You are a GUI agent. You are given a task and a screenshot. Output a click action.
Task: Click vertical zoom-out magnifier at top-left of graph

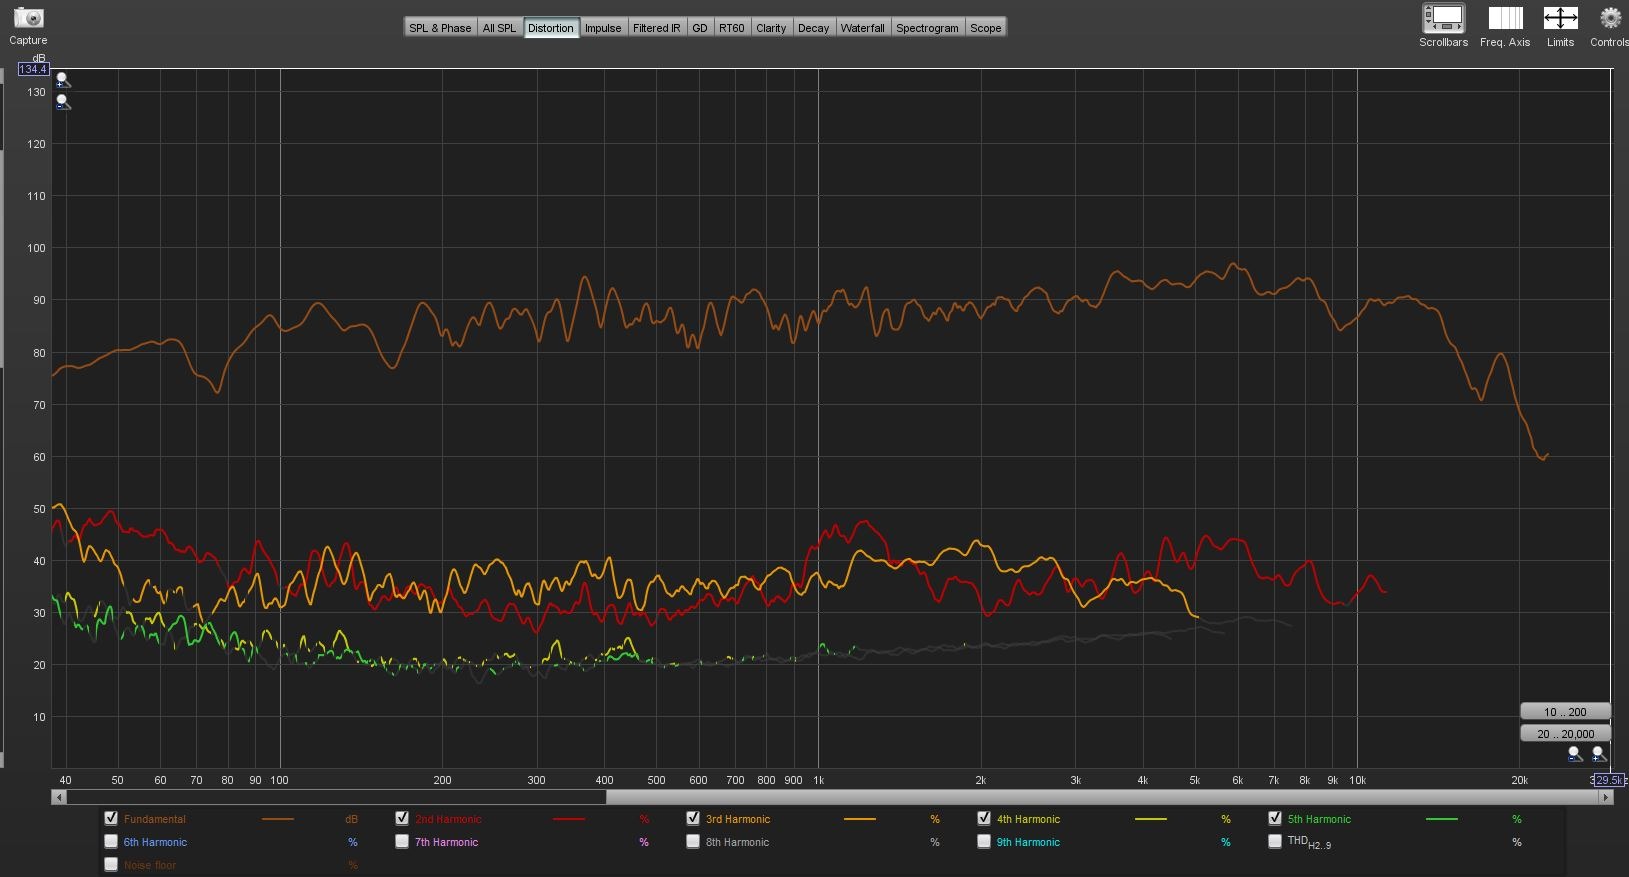click(63, 102)
